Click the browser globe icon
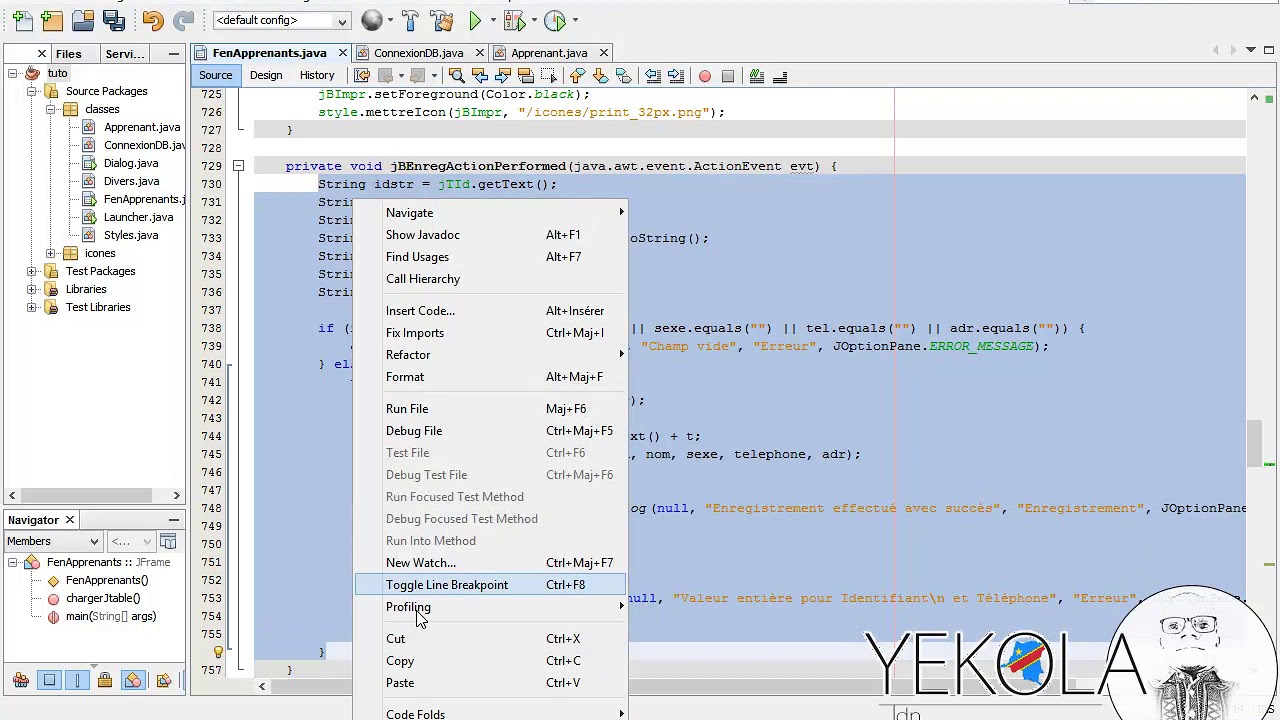This screenshot has height=720, width=1280. coord(371,20)
